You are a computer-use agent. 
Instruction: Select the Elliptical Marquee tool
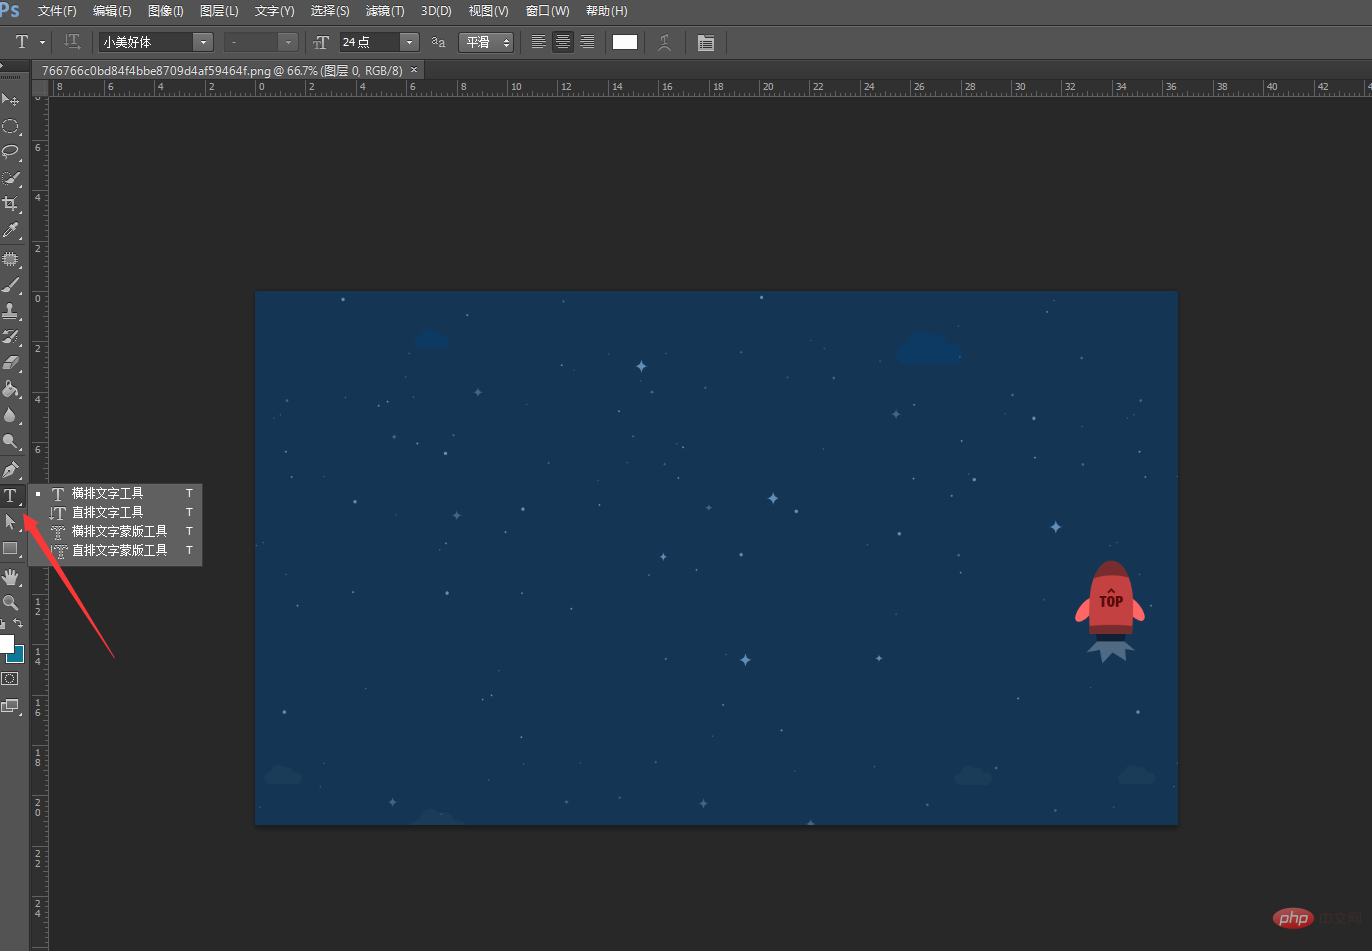(x=10, y=126)
